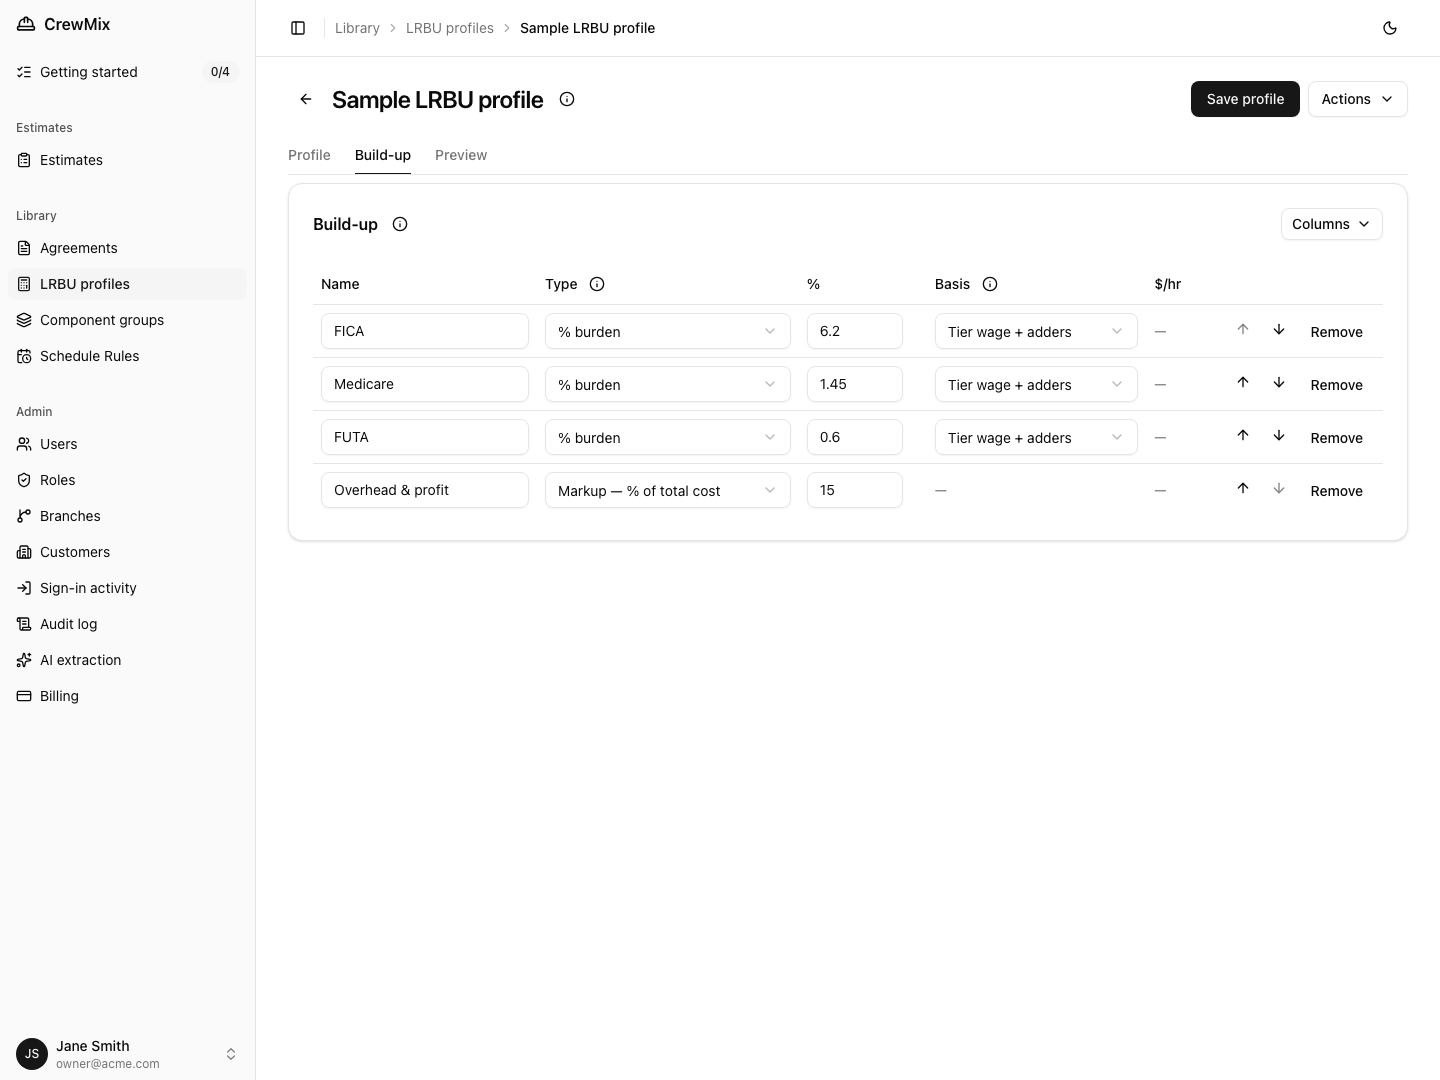Open Branches admin page
1440x1080 pixels.
(127, 516)
